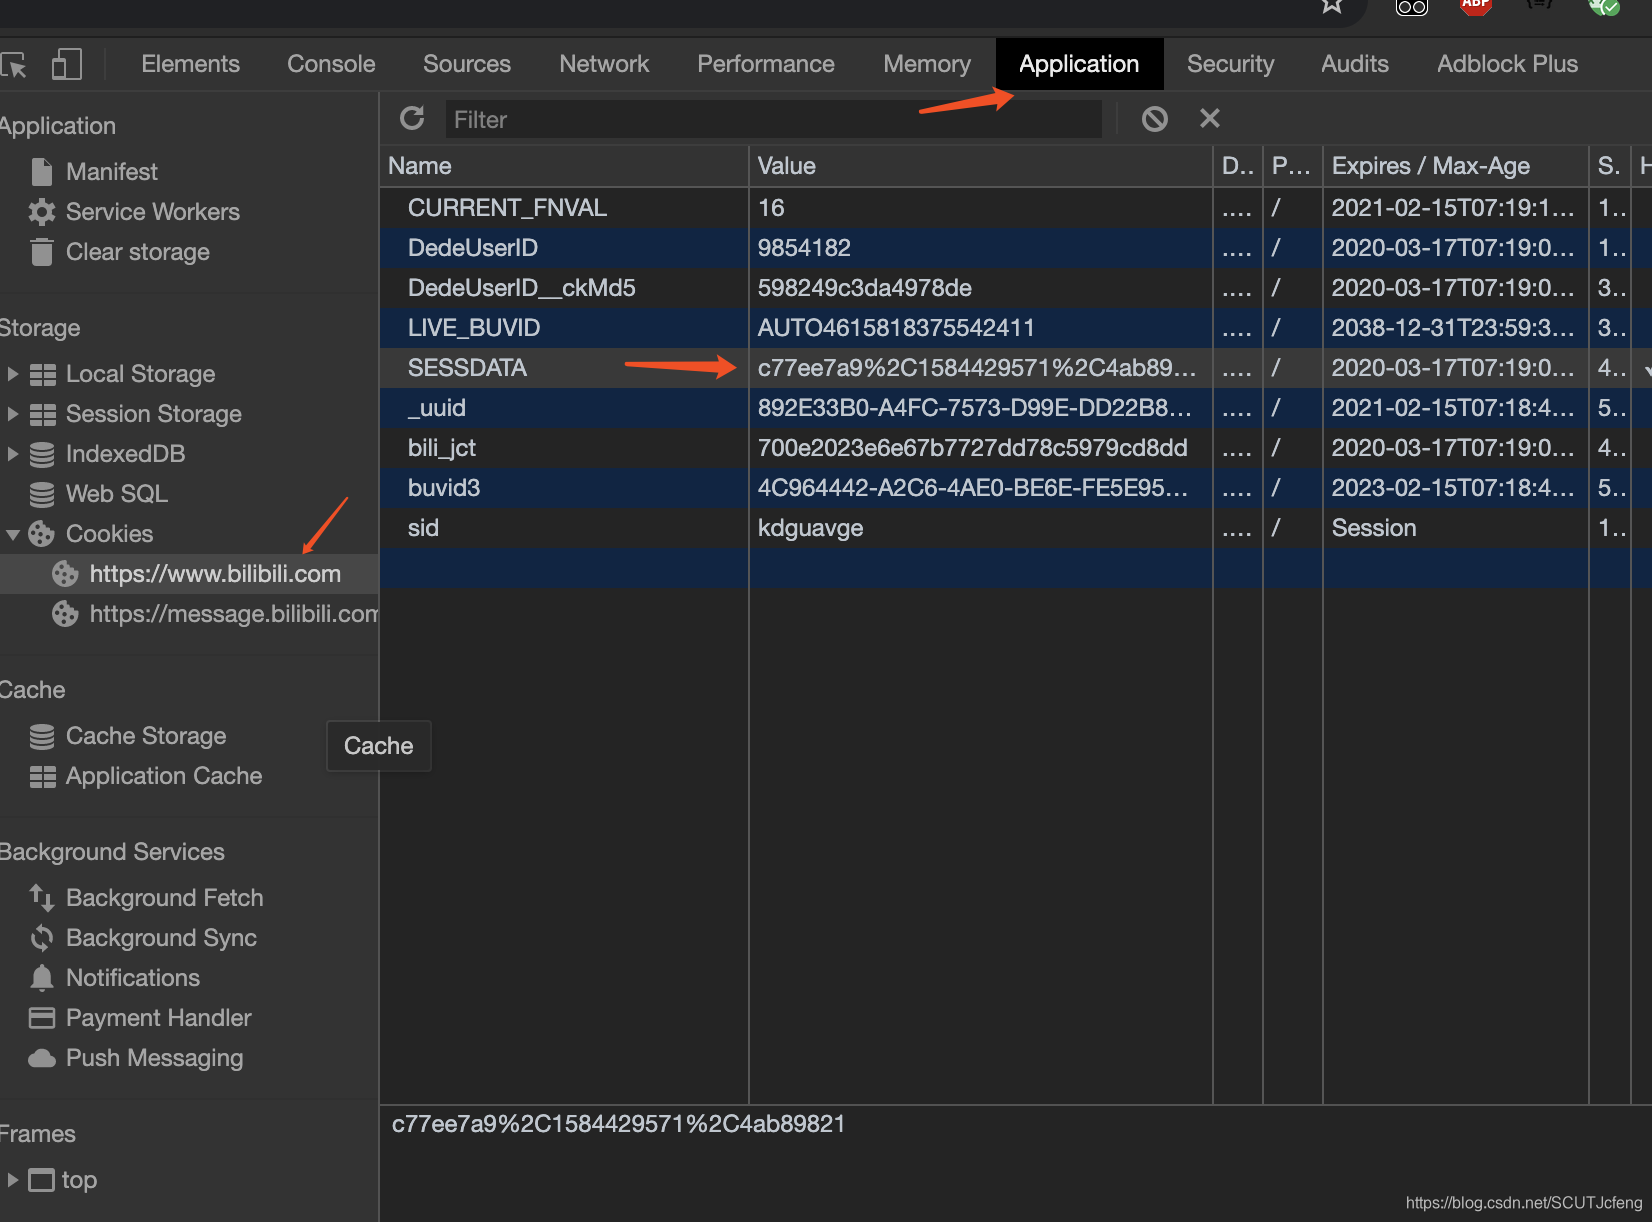Screen dimensions: 1652x1222
Task: Switch to the Audits tab
Action: click(x=1355, y=64)
